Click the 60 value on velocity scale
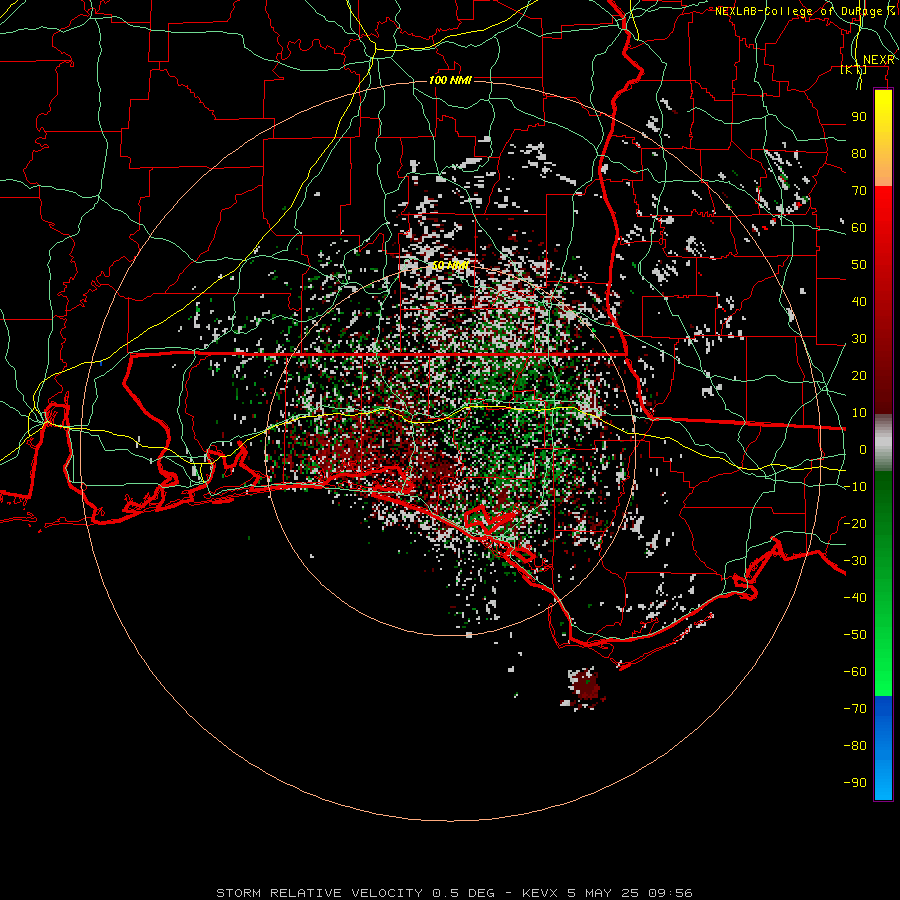Image resolution: width=900 pixels, height=900 pixels. pos(859,228)
